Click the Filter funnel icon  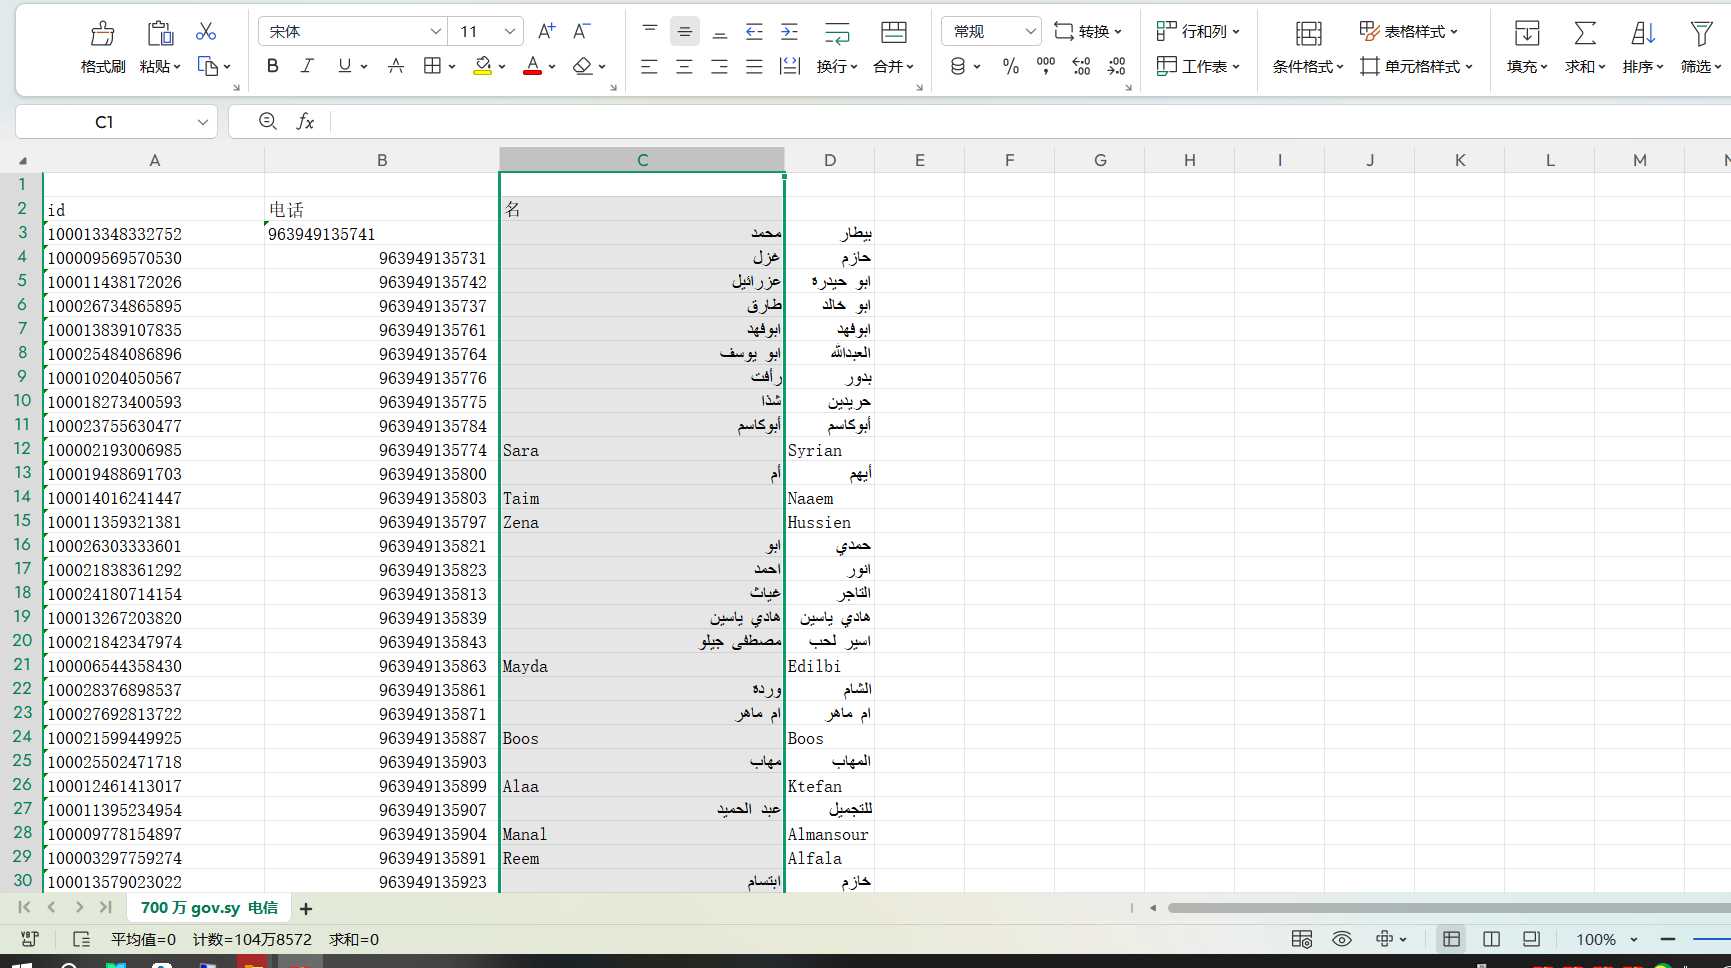(1701, 34)
